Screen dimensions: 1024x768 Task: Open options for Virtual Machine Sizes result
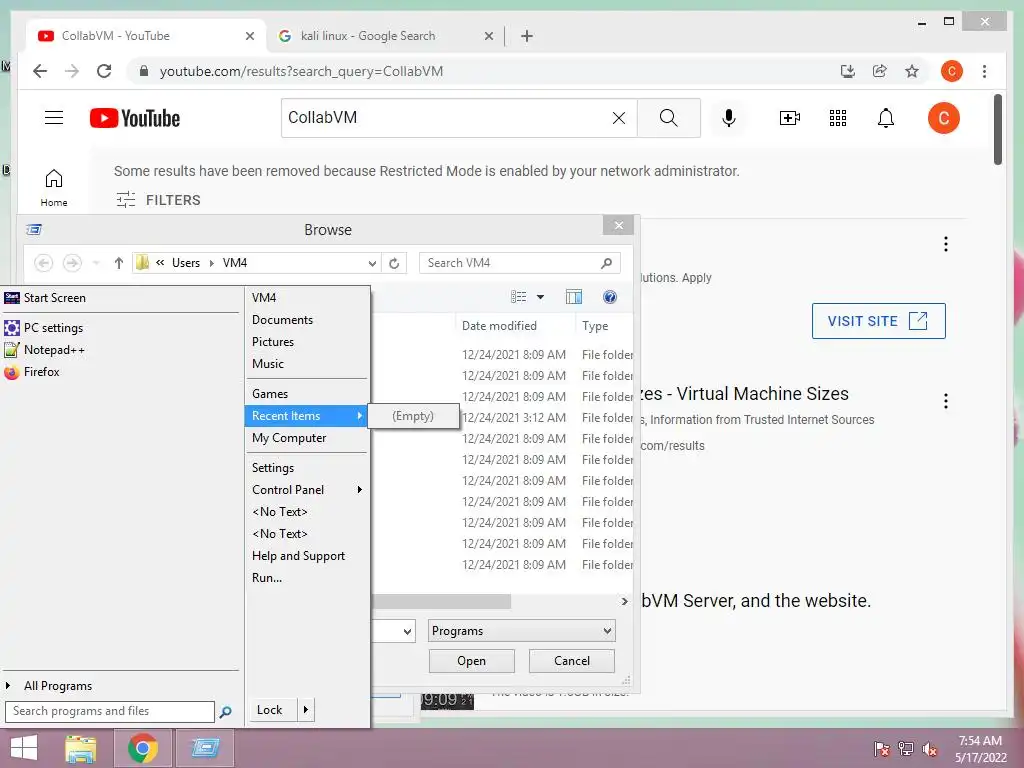pyautogui.click(x=946, y=401)
